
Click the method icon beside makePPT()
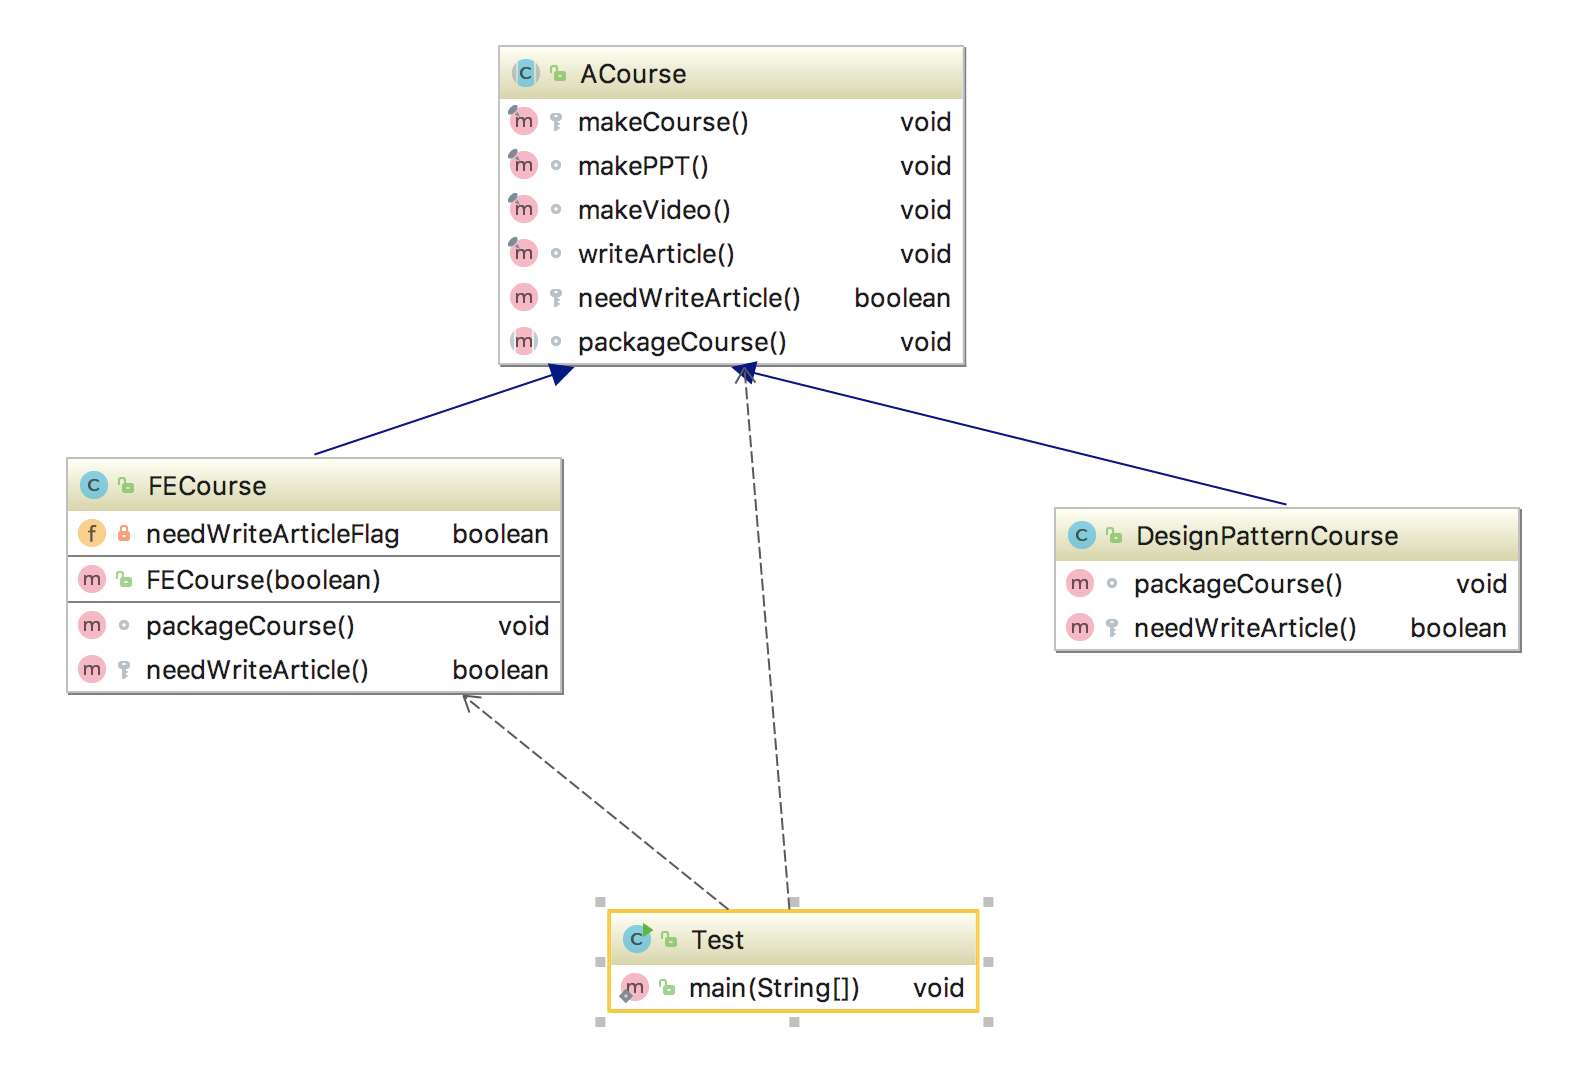[523, 165]
